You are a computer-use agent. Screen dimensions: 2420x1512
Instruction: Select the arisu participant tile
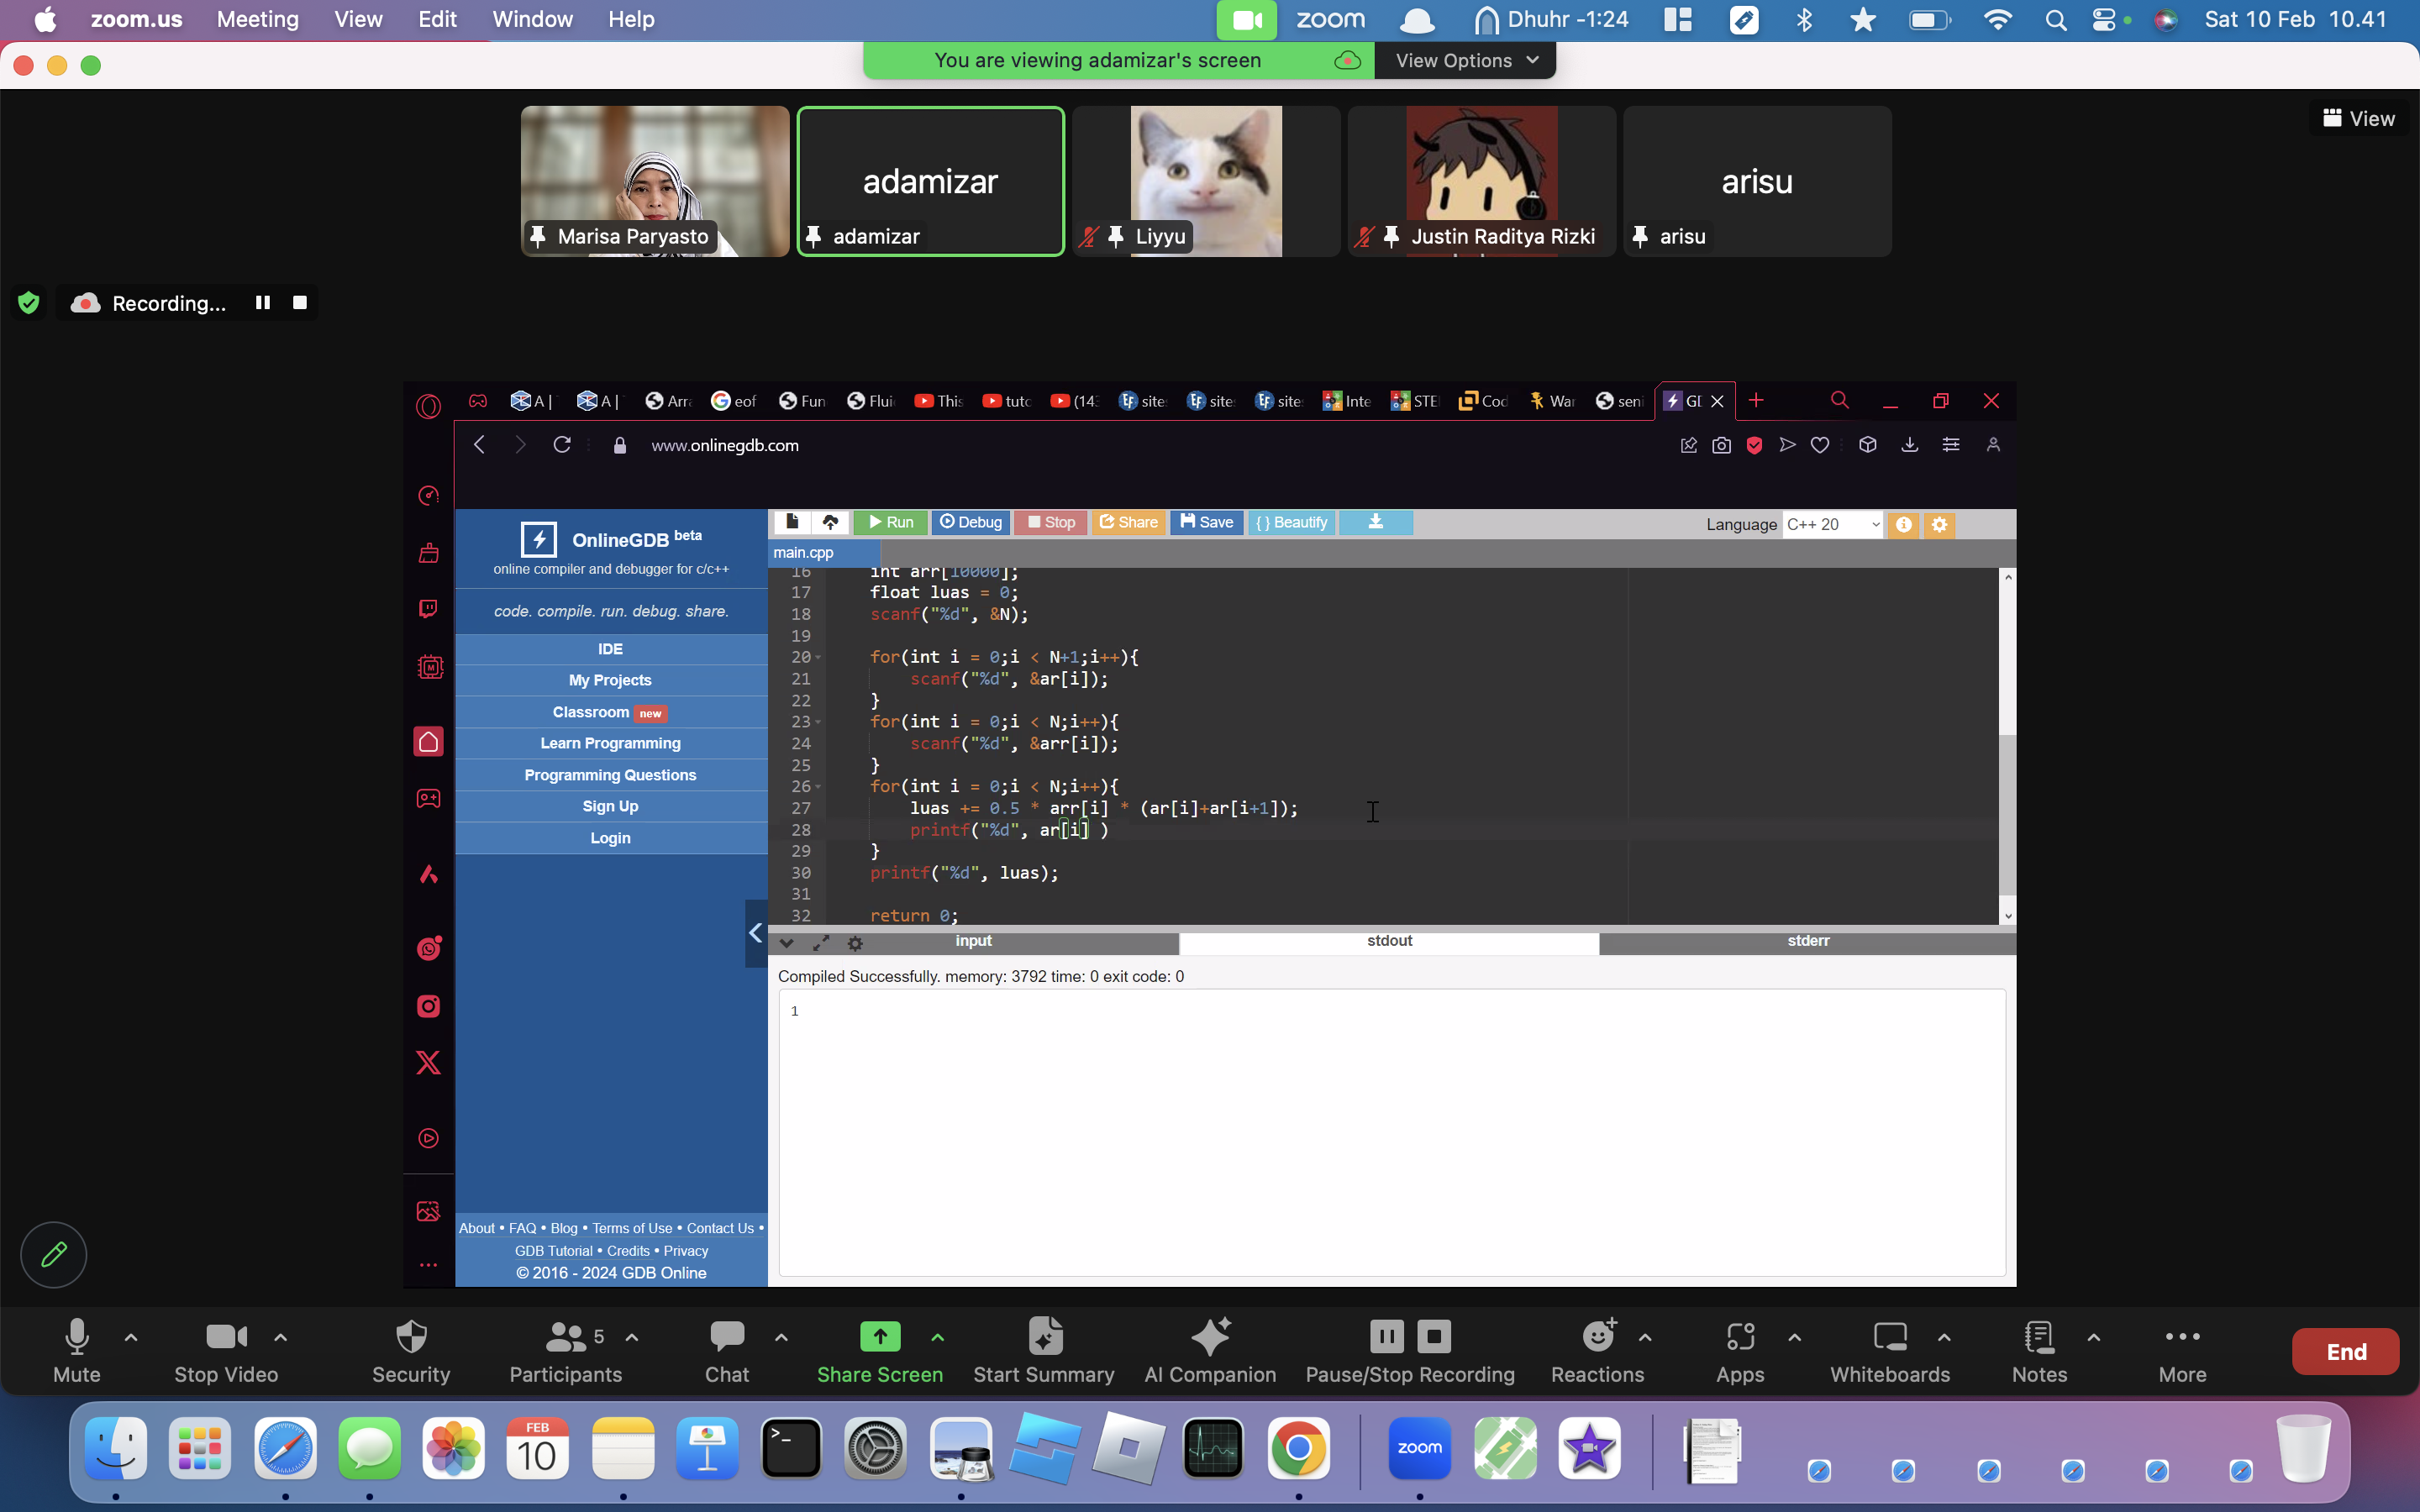1757,181
